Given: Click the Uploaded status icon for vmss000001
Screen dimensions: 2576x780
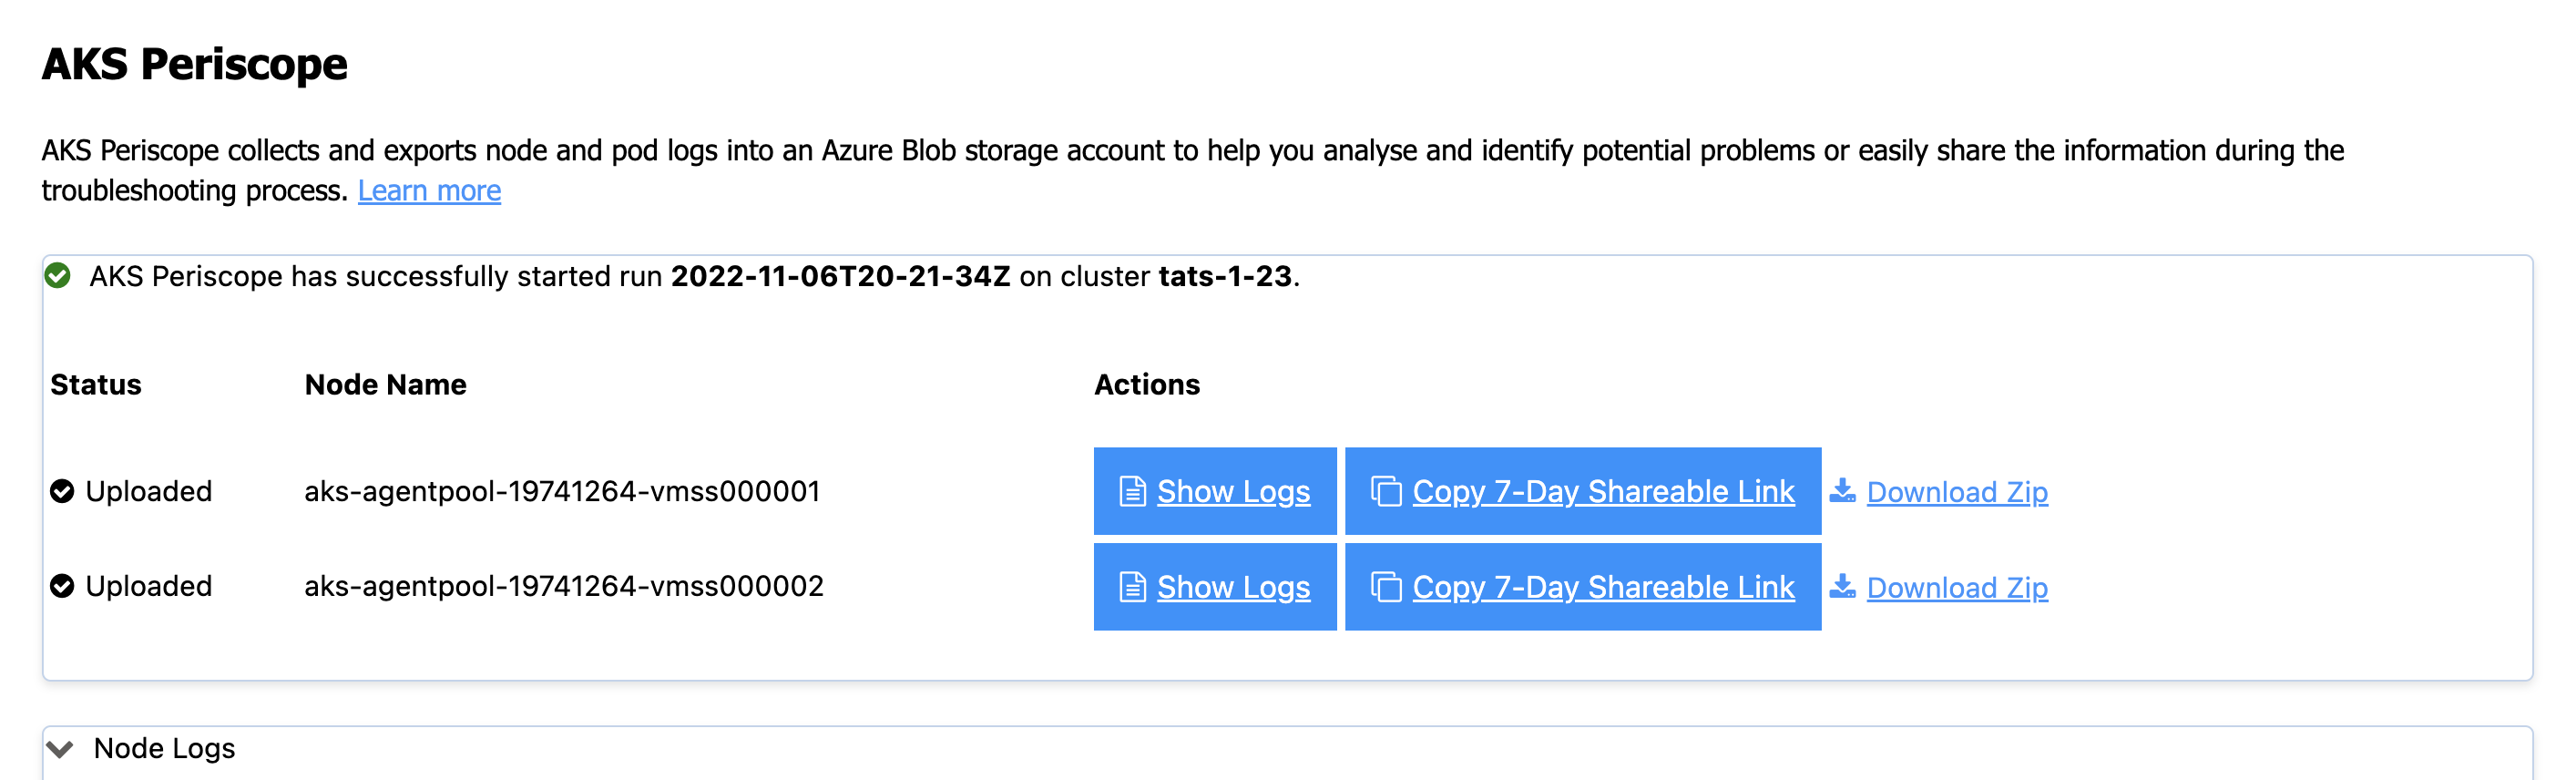Looking at the screenshot, I should (x=62, y=491).
